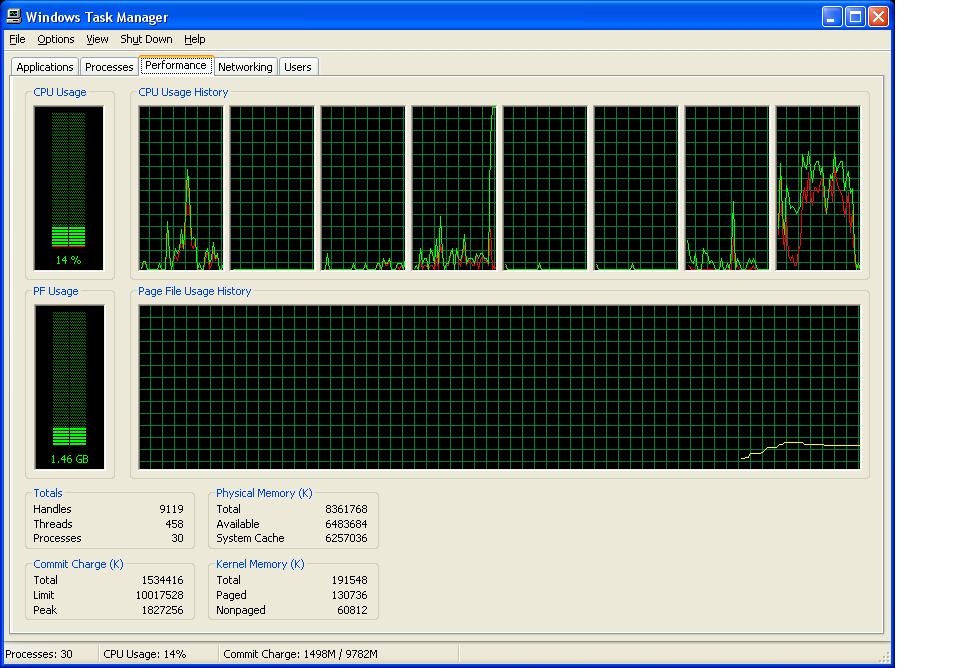Click the fourth CPU history graph with full spike

(x=454, y=188)
